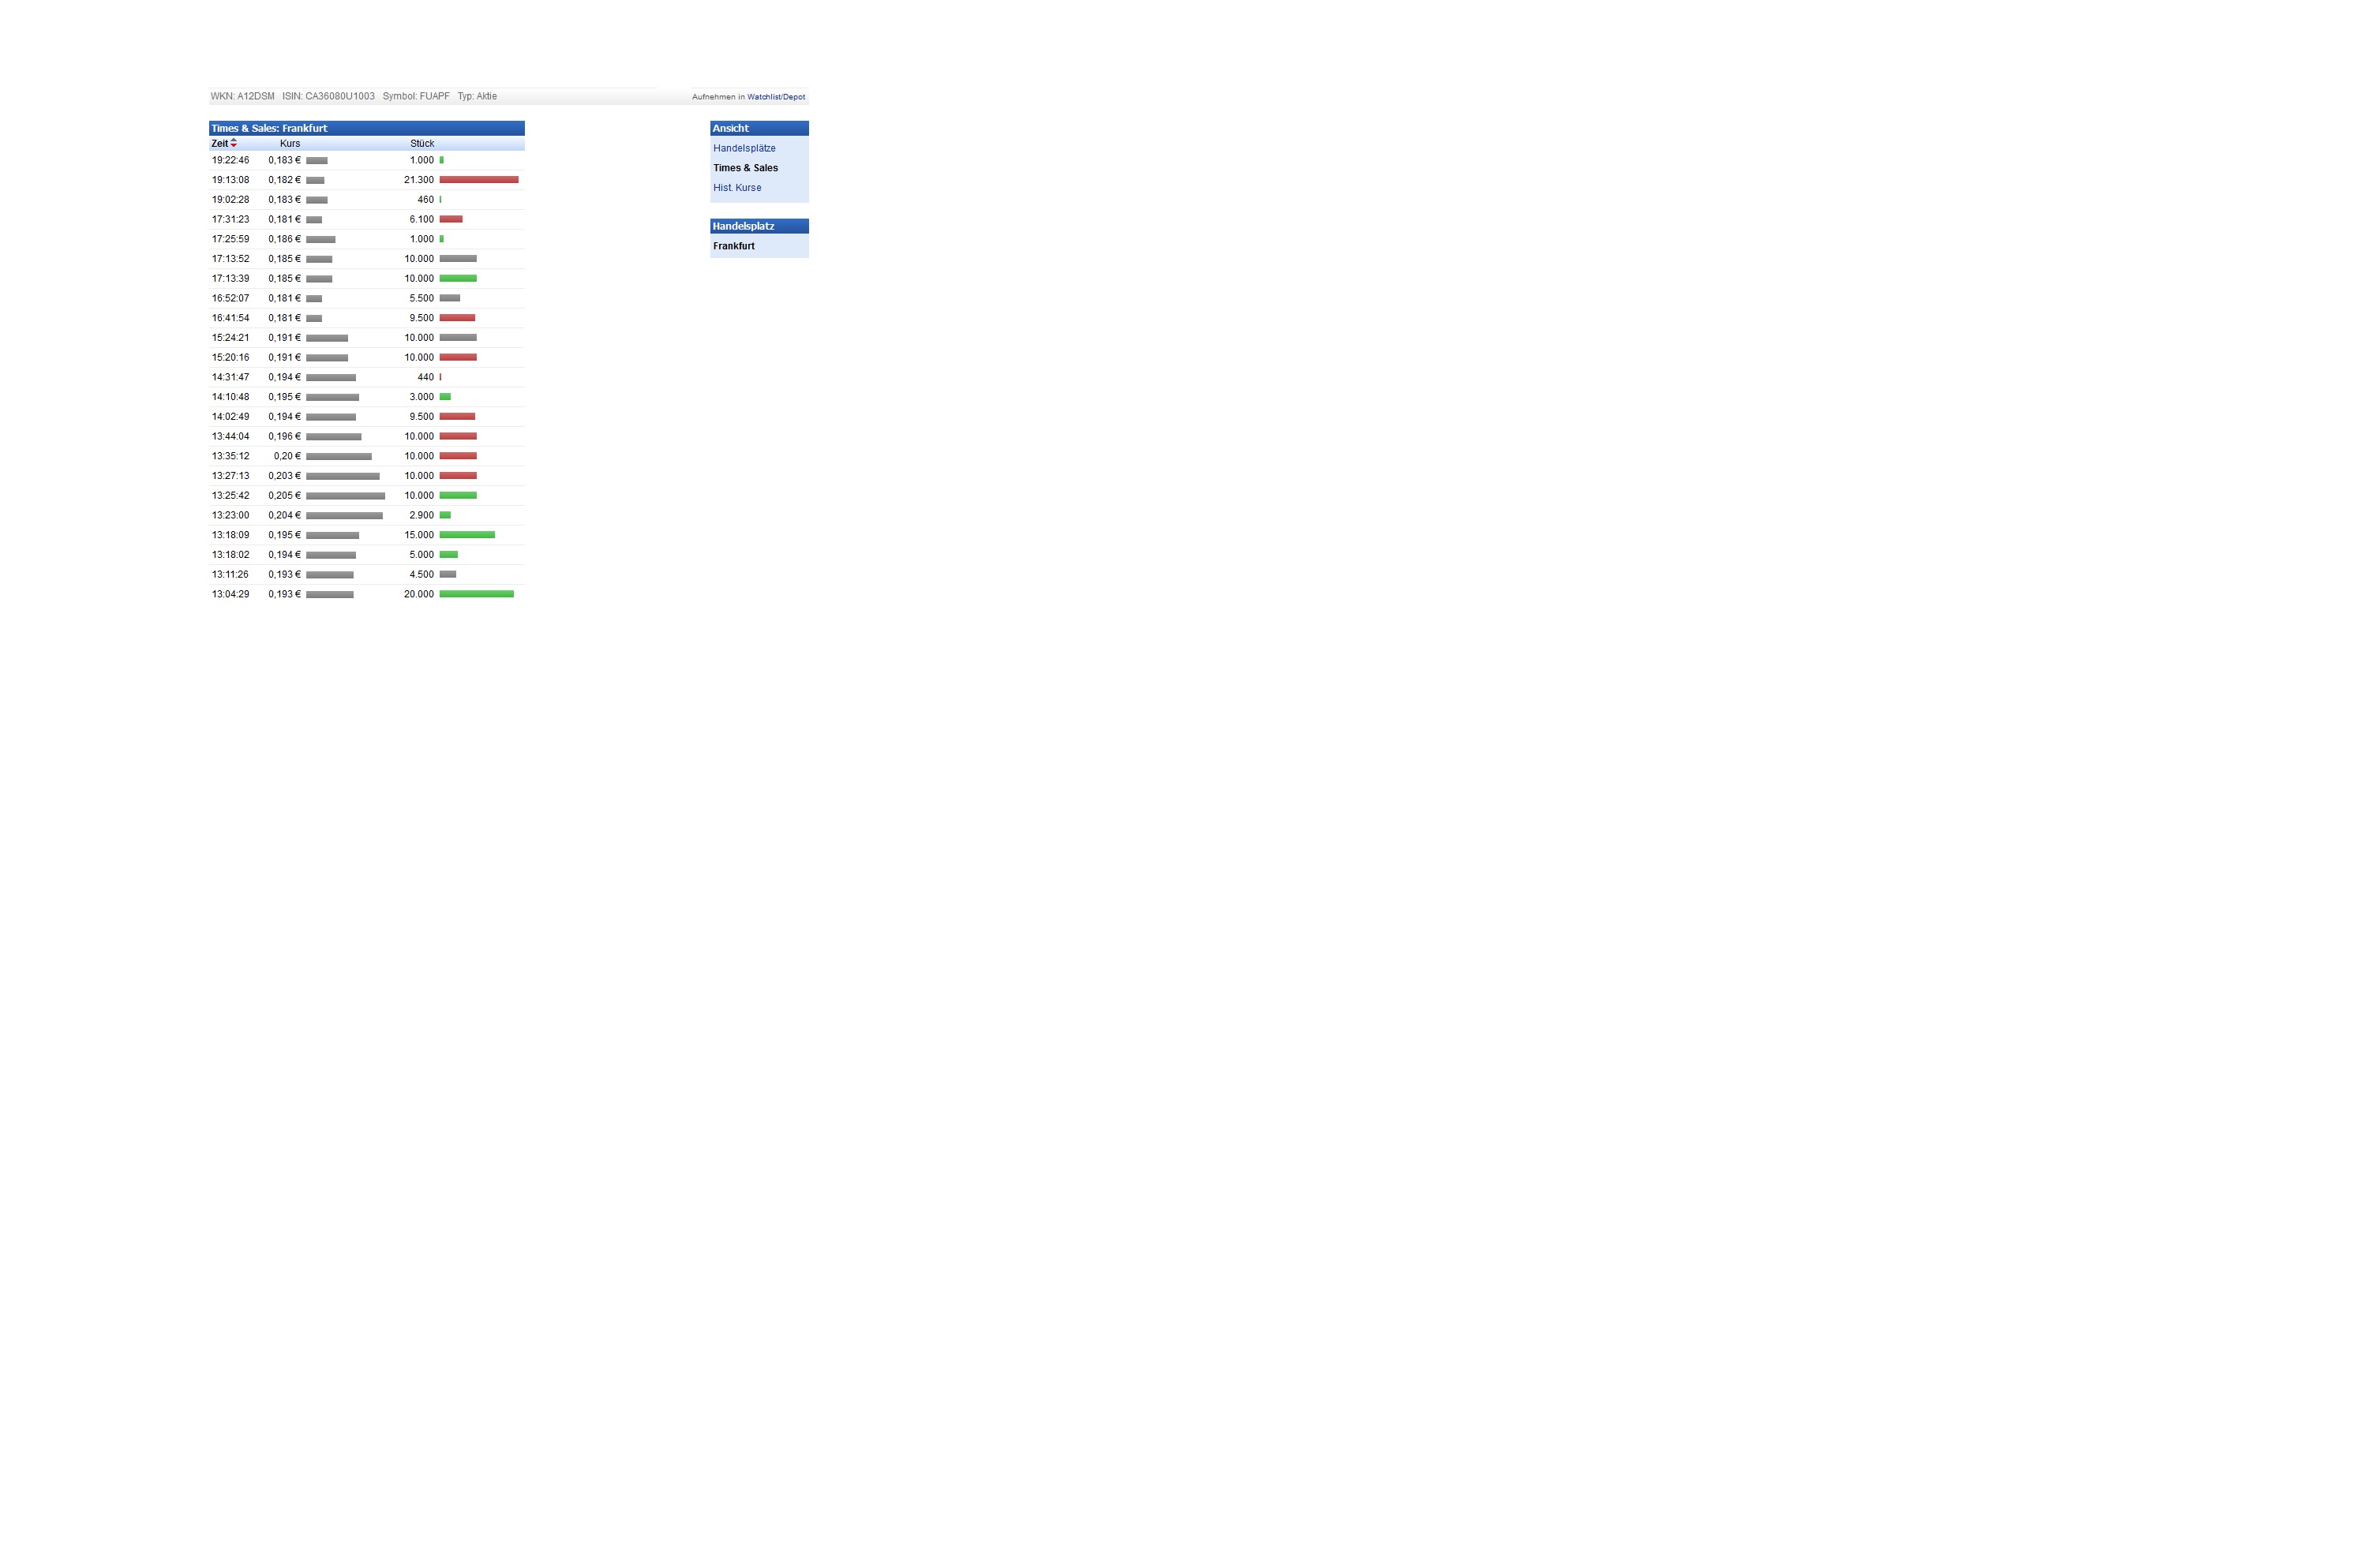Click the 0,203 € price
2368x1568 pixels.
point(284,476)
